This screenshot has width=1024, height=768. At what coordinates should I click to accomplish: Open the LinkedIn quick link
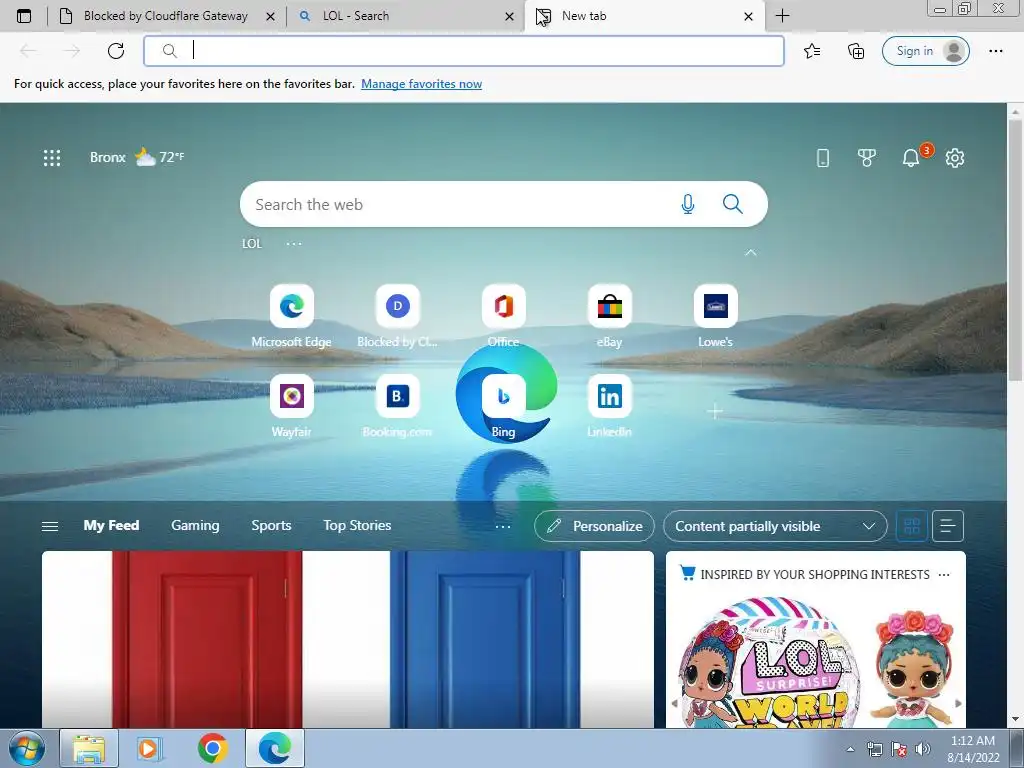[609, 406]
